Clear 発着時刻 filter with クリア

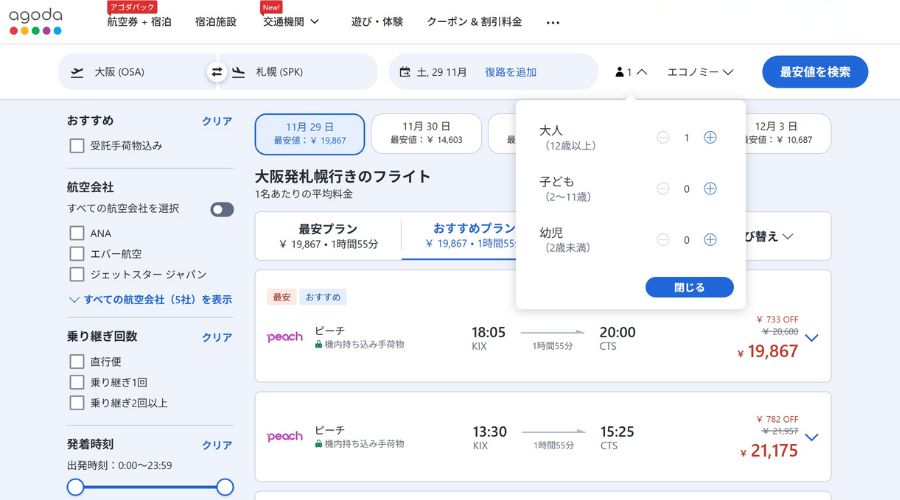217,445
